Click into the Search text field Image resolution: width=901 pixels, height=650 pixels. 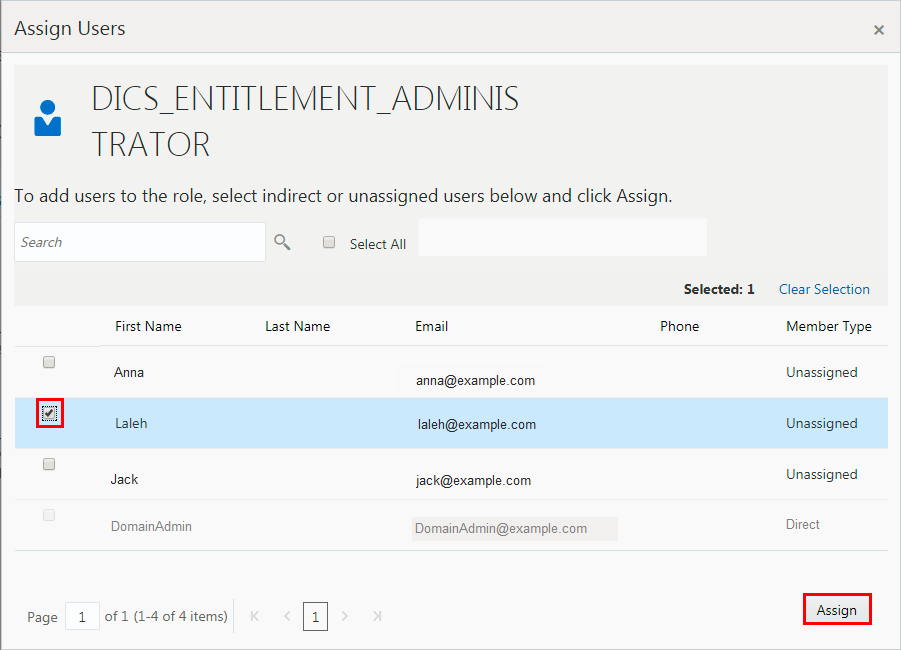pyautogui.click(x=140, y=242)
